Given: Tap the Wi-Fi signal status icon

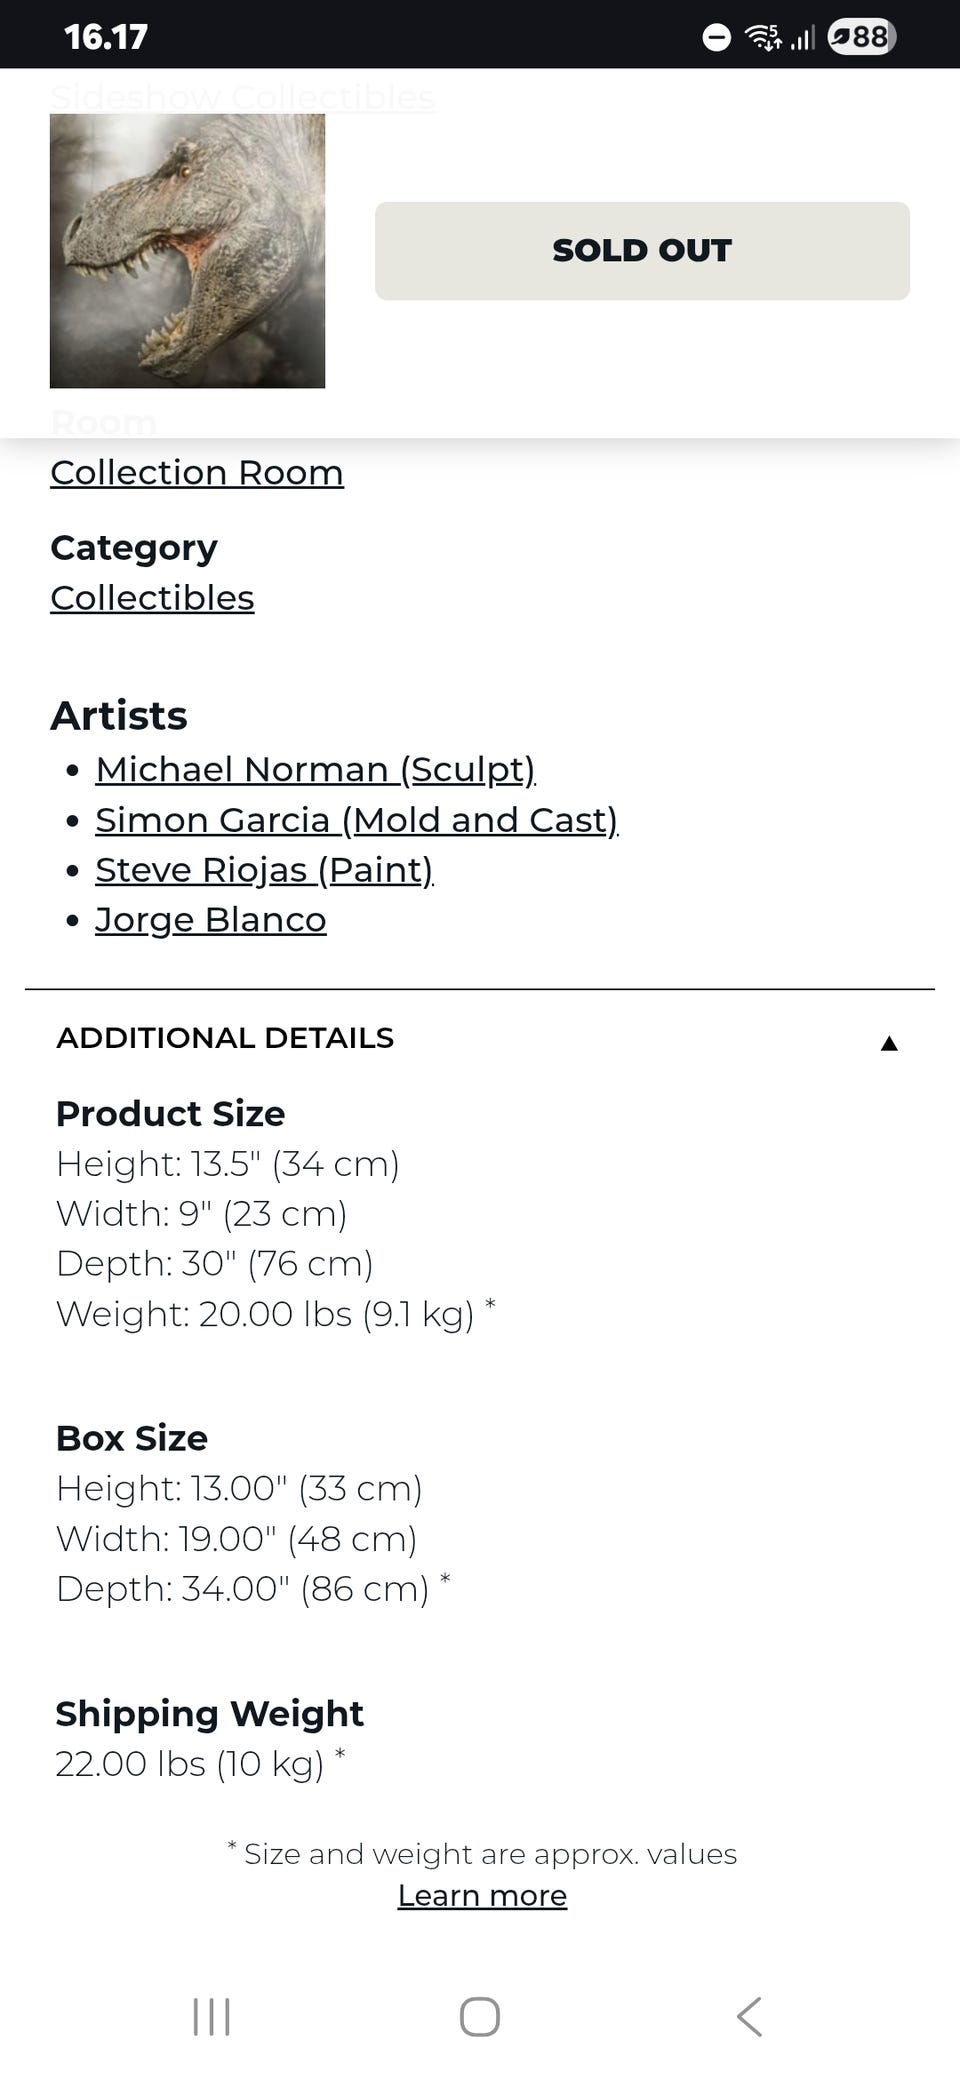Looking at the screenshot, I should point(764,38).
